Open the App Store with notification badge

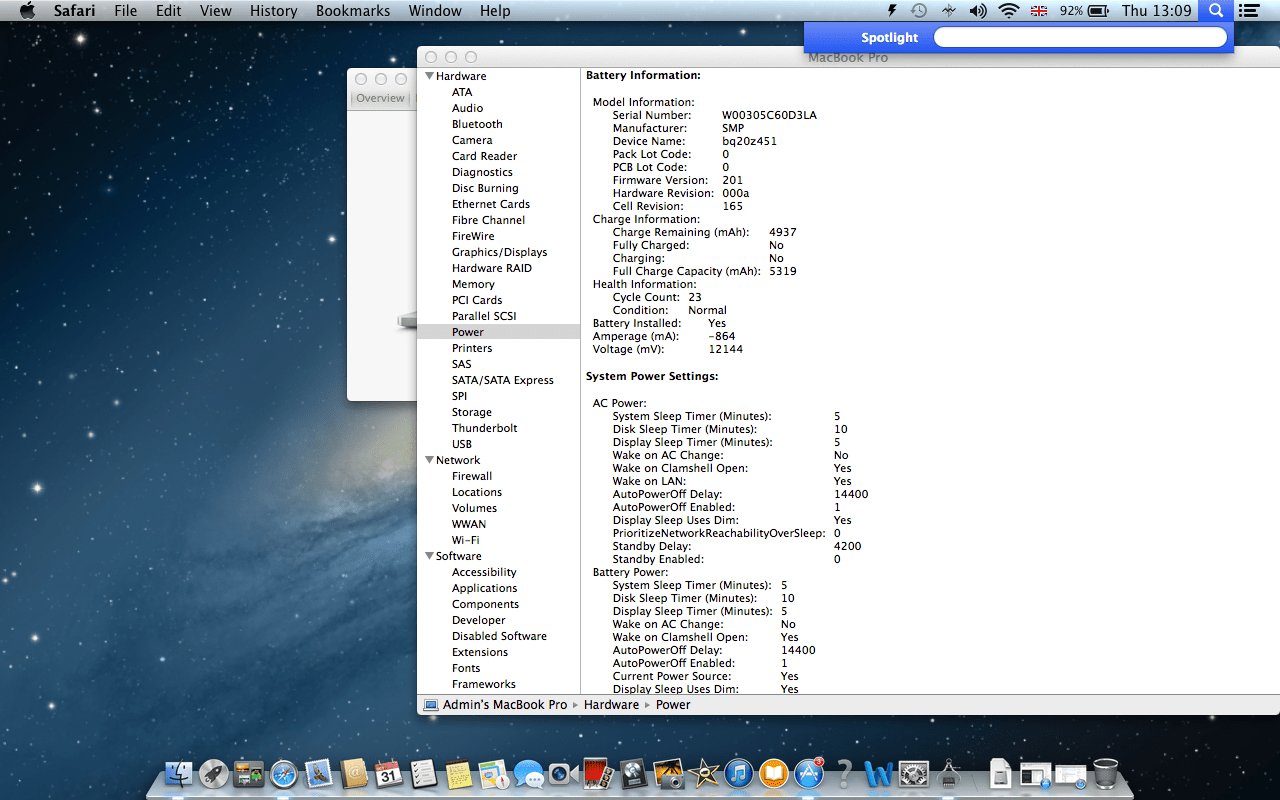pos(808,776)
